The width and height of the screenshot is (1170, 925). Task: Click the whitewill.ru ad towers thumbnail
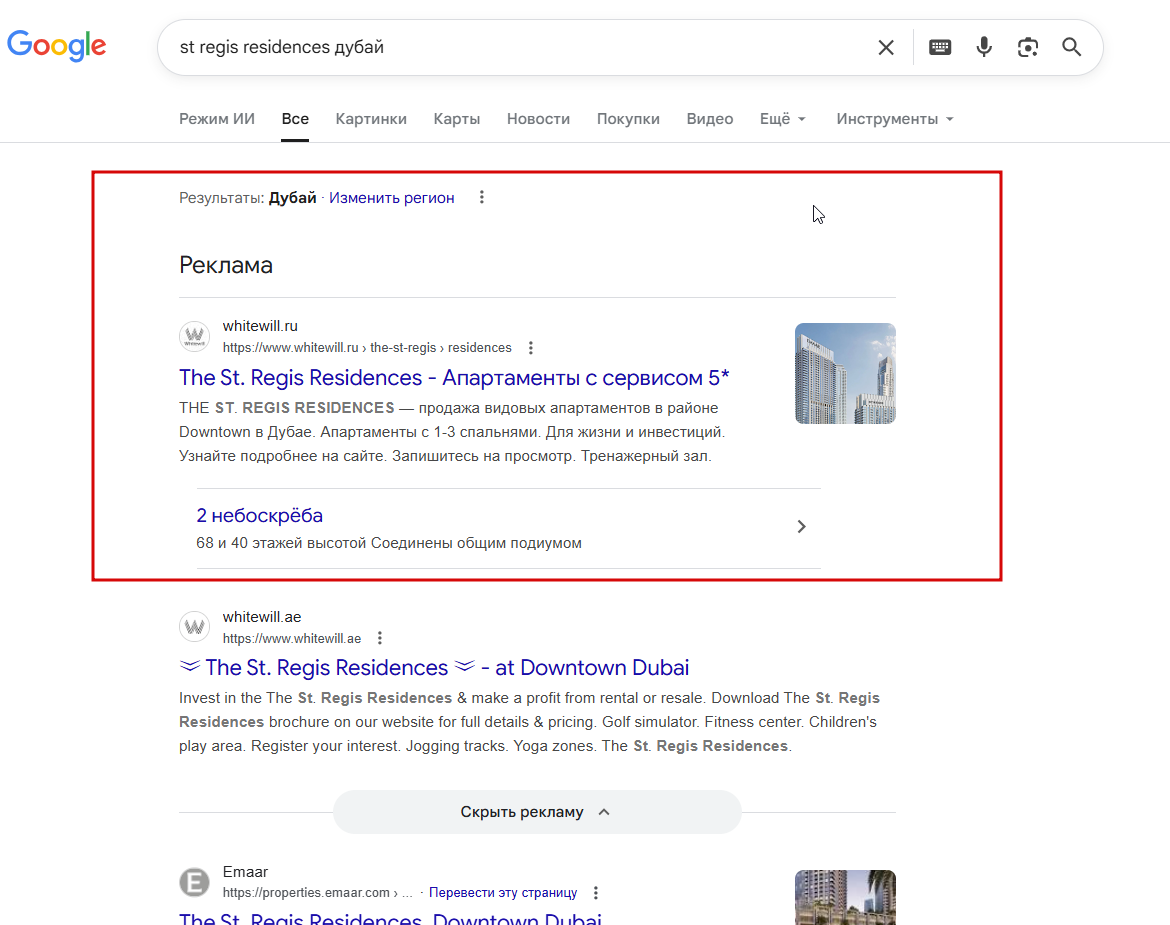pos(845,373)
